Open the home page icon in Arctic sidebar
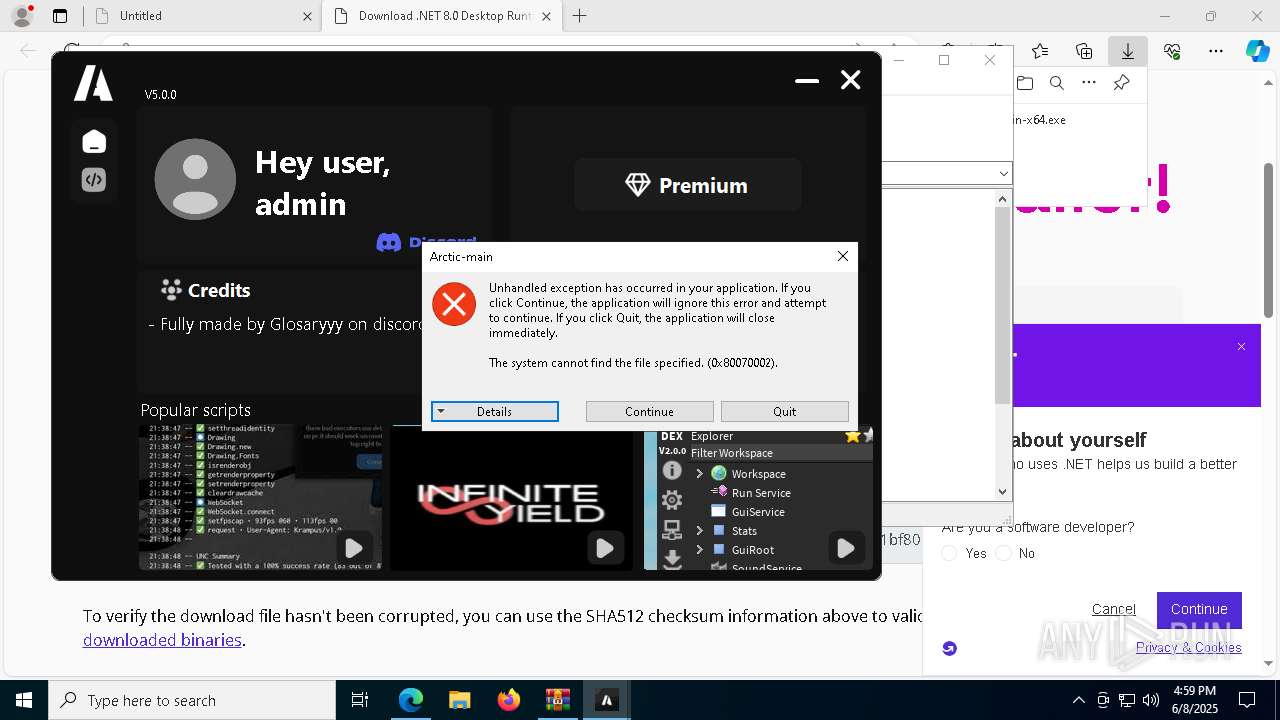The height and width of the screenshot is (720, 1280). coord(94,142)
